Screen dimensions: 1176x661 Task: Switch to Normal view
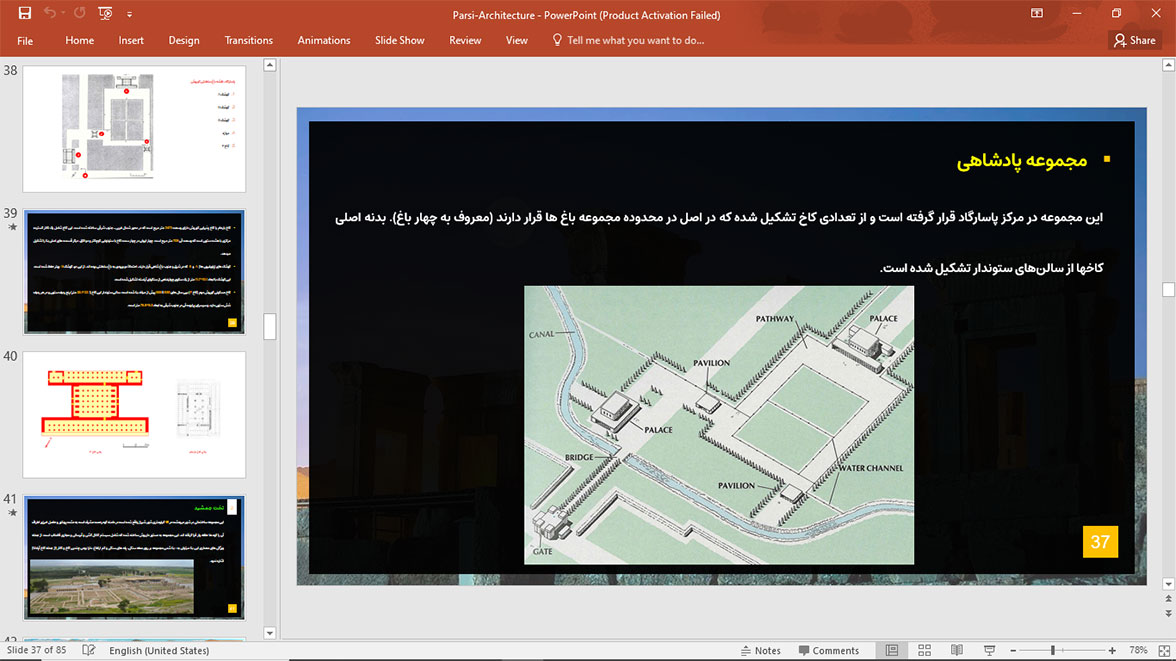pos(892,650)
